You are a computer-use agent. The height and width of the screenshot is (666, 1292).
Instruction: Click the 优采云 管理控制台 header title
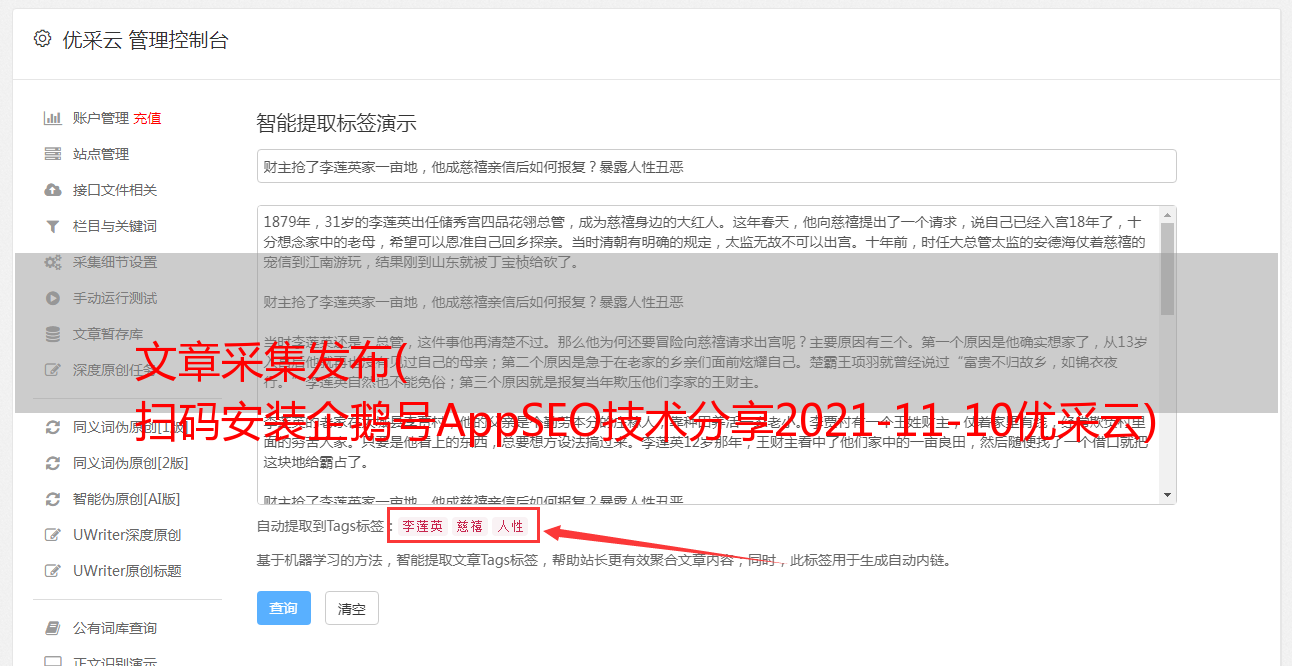(145, 40)
